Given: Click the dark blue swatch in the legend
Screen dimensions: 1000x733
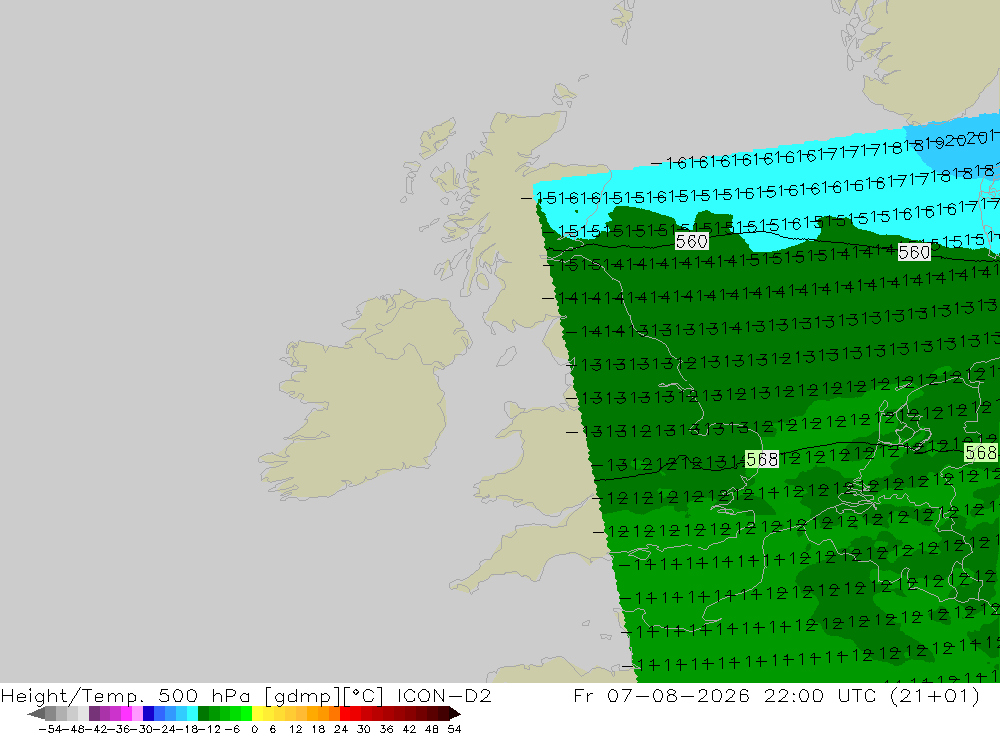Looking at the screenshot, I should pyautogui.click(x=149, y=713).
